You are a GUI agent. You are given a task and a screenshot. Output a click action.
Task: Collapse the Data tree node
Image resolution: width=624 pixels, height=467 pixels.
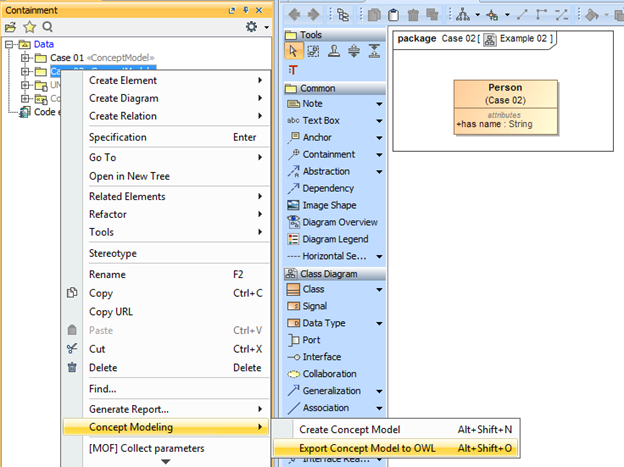(10, 45)
